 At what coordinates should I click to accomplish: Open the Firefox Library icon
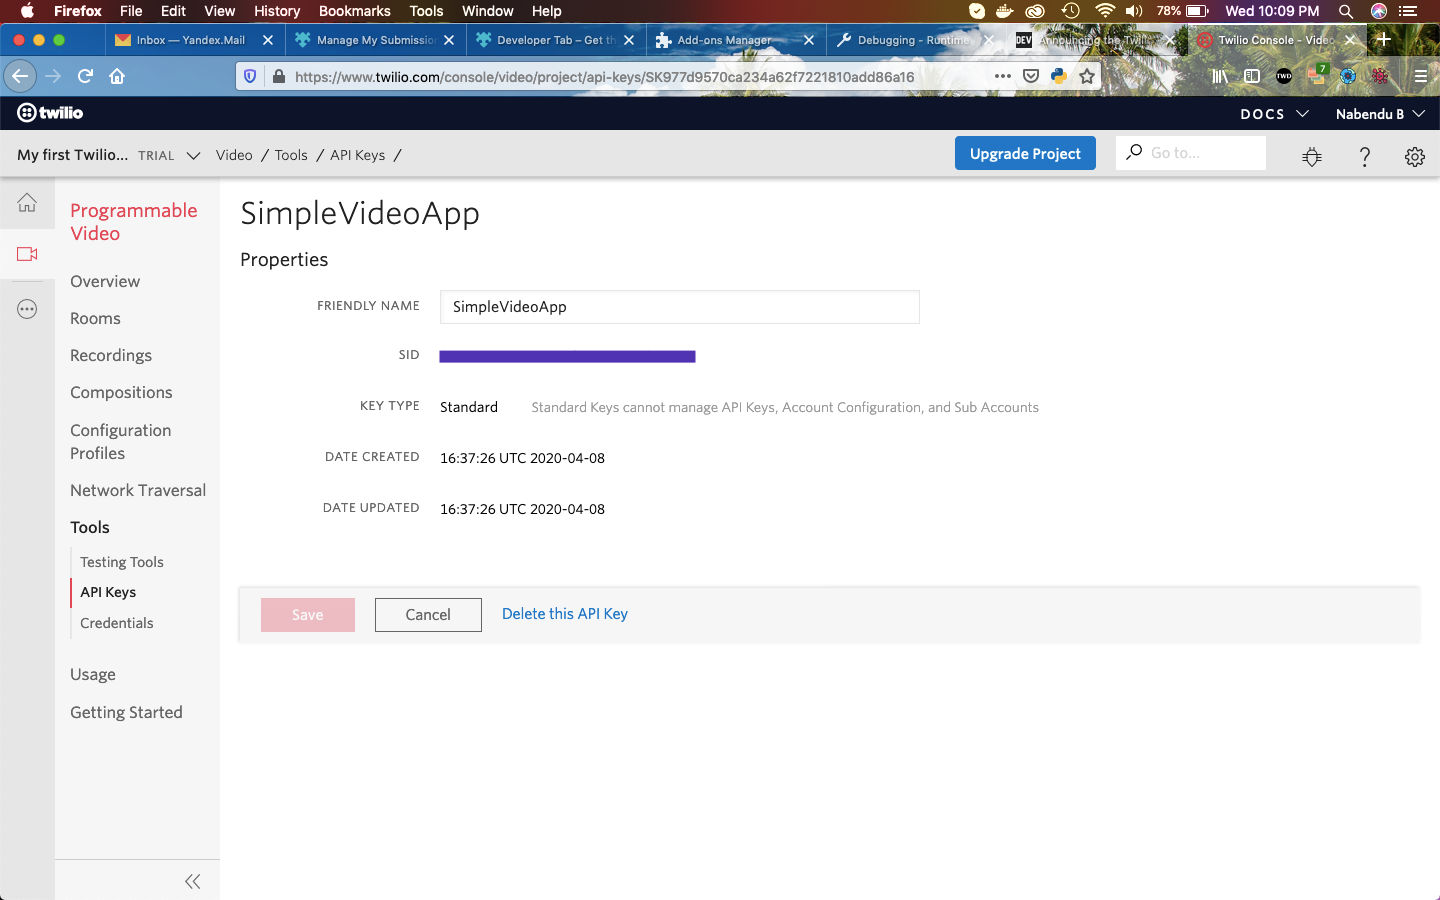[1220, 76]
